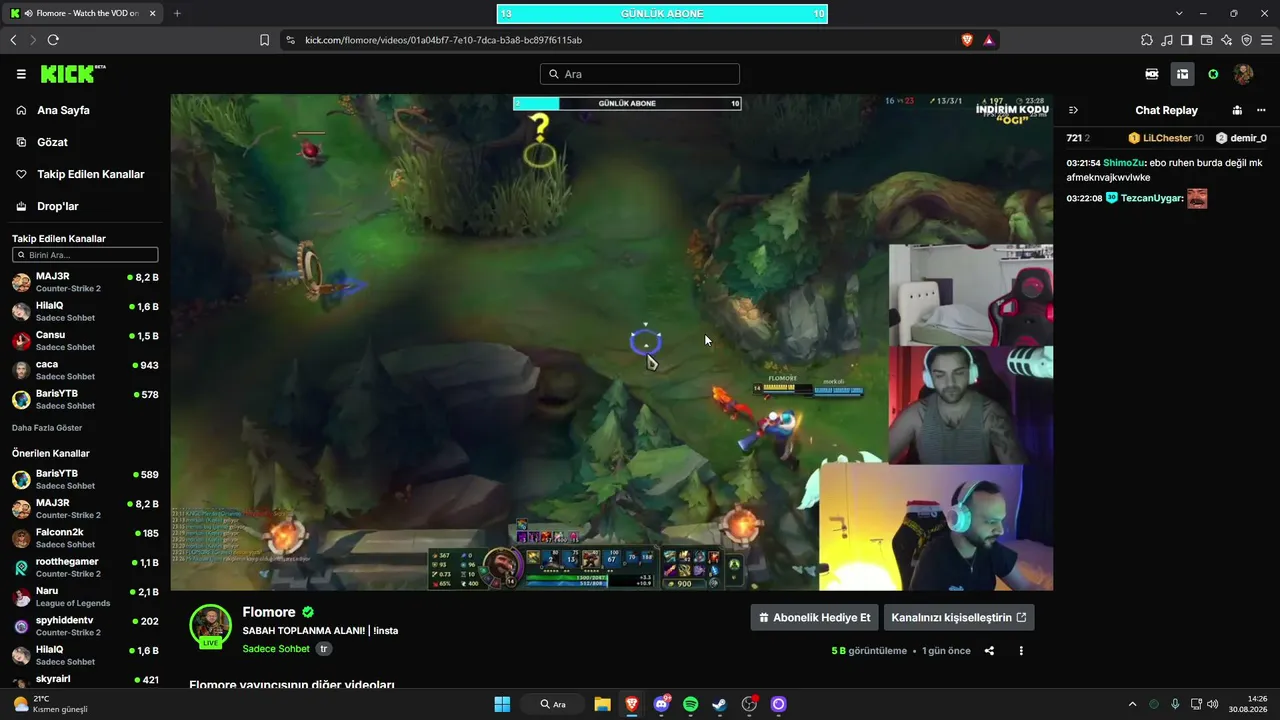Open spyhiddentv recommended channel

(85, 626)
